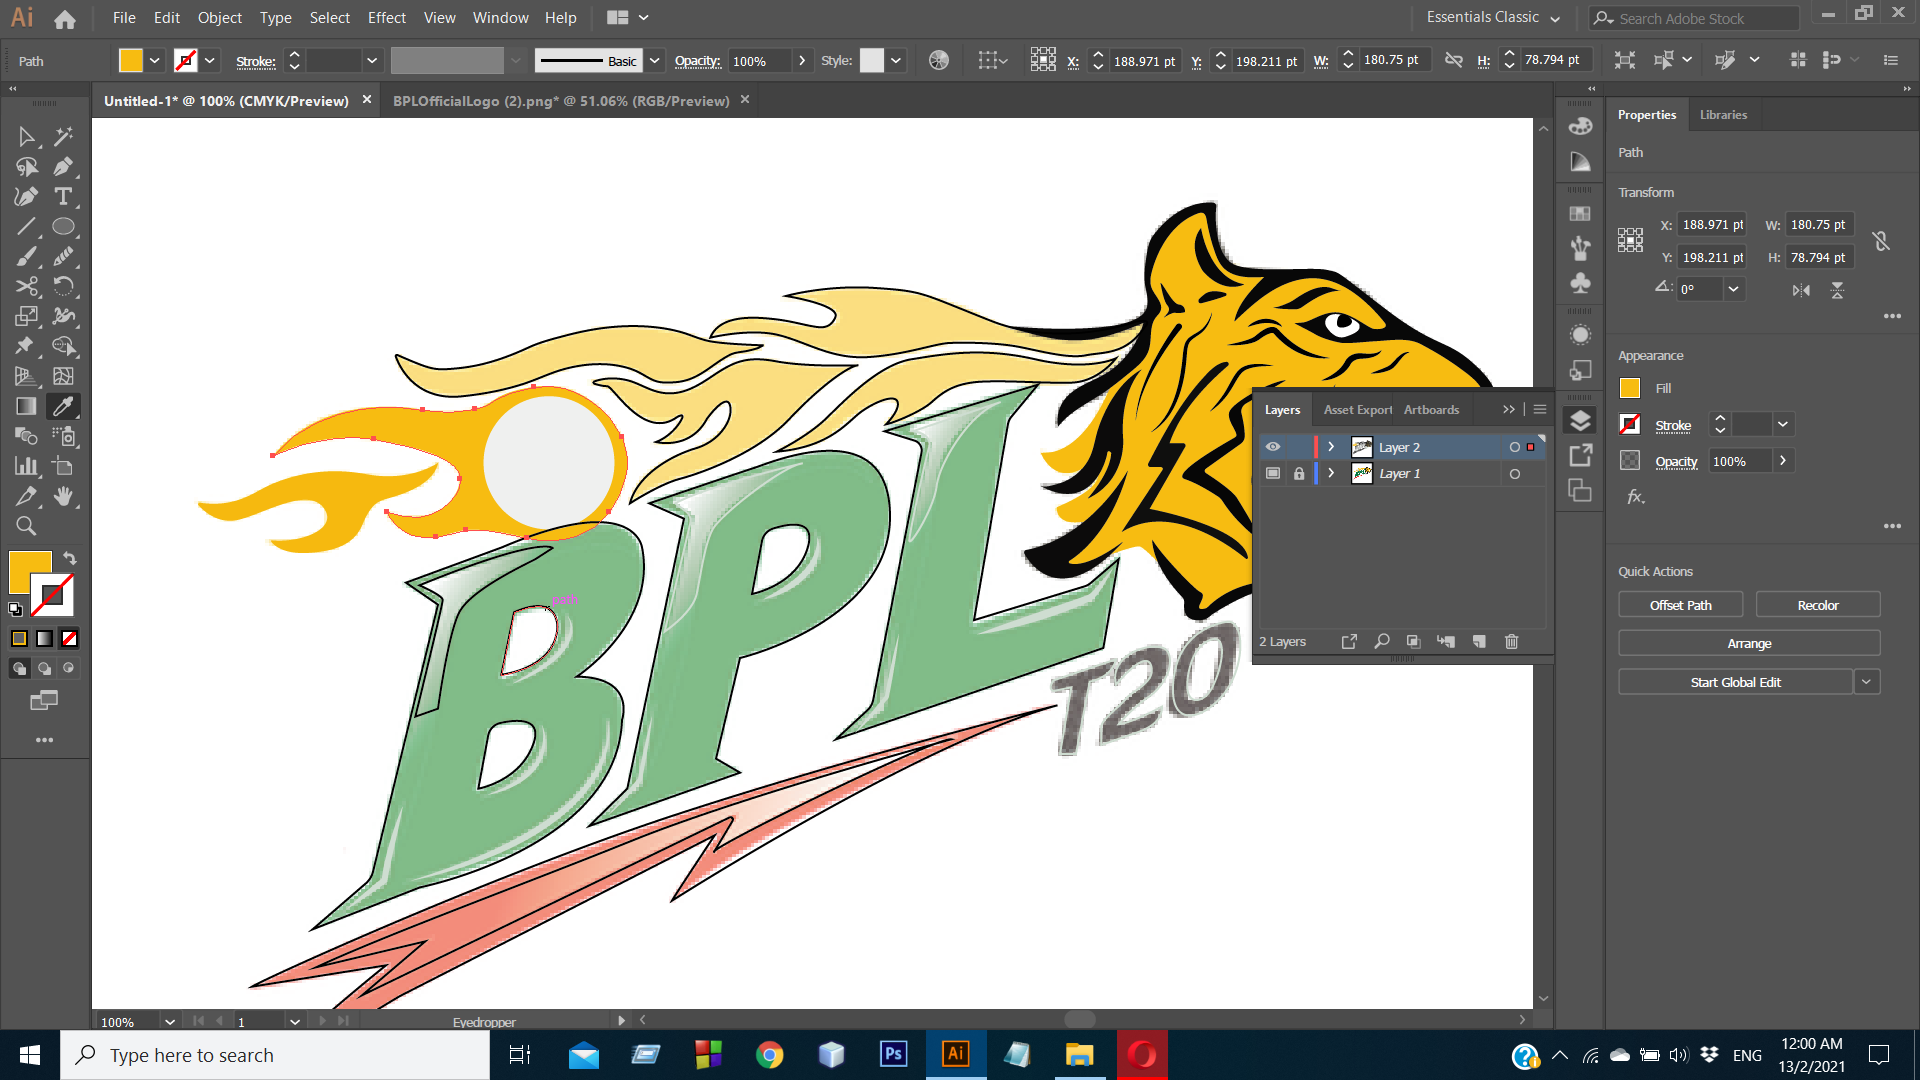
Task: Set Color fill mode below swatches
Action: click(x=19, y=639)
